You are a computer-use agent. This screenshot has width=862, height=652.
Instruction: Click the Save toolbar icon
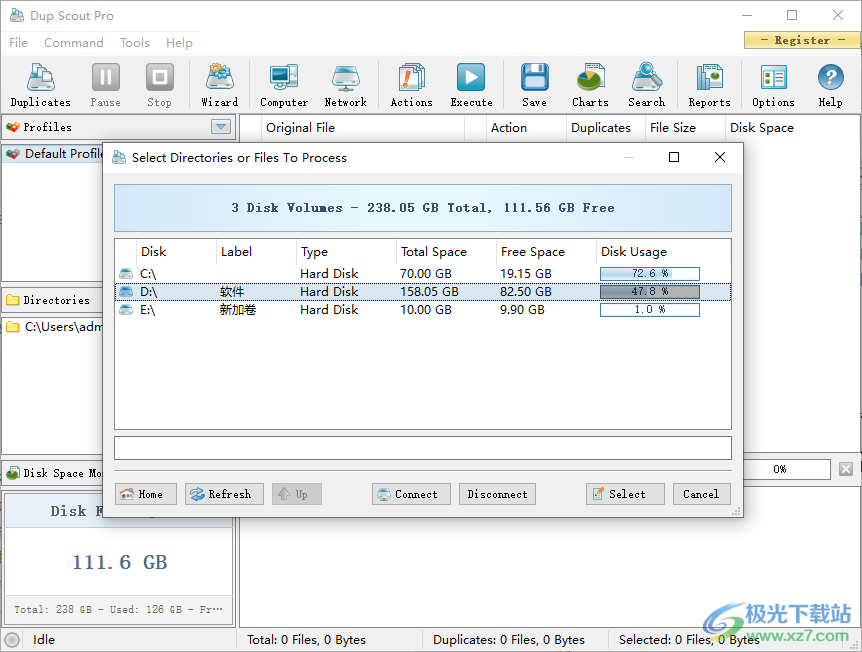click(534, 85)
